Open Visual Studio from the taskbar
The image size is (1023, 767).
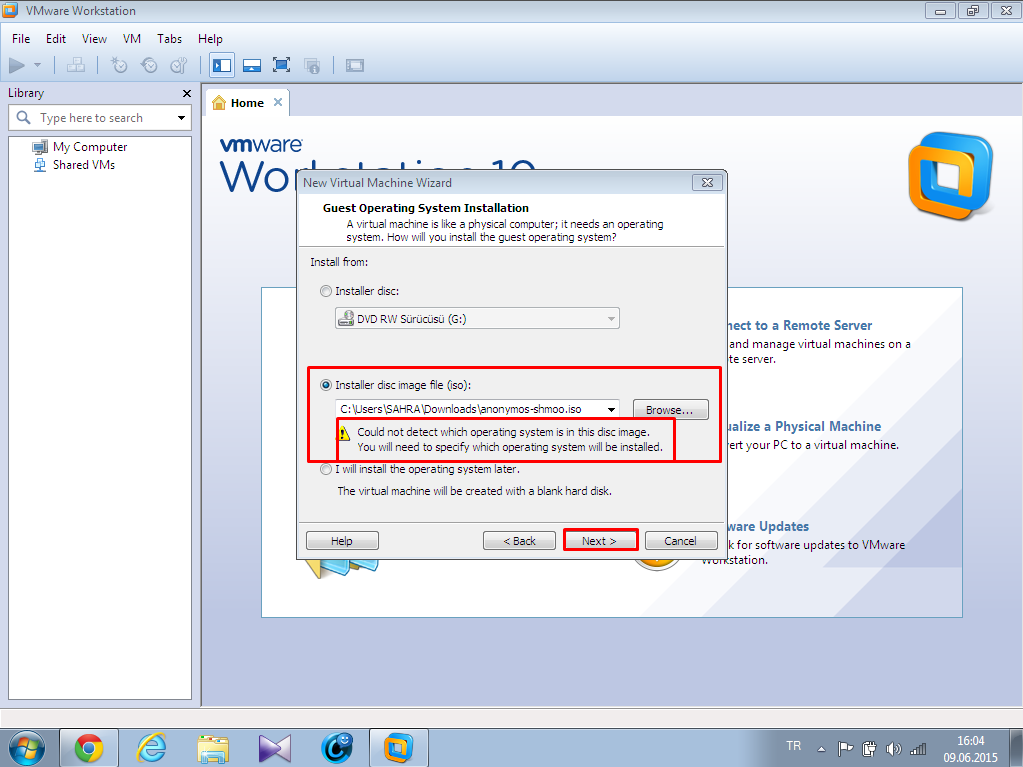275,748
